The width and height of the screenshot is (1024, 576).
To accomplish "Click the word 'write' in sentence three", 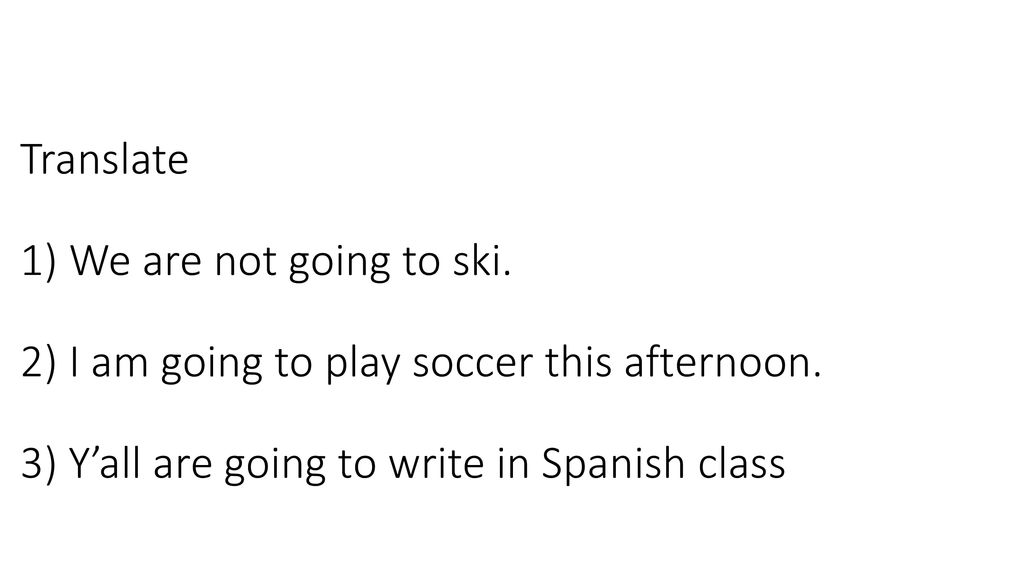I will [x=438, y=463].
